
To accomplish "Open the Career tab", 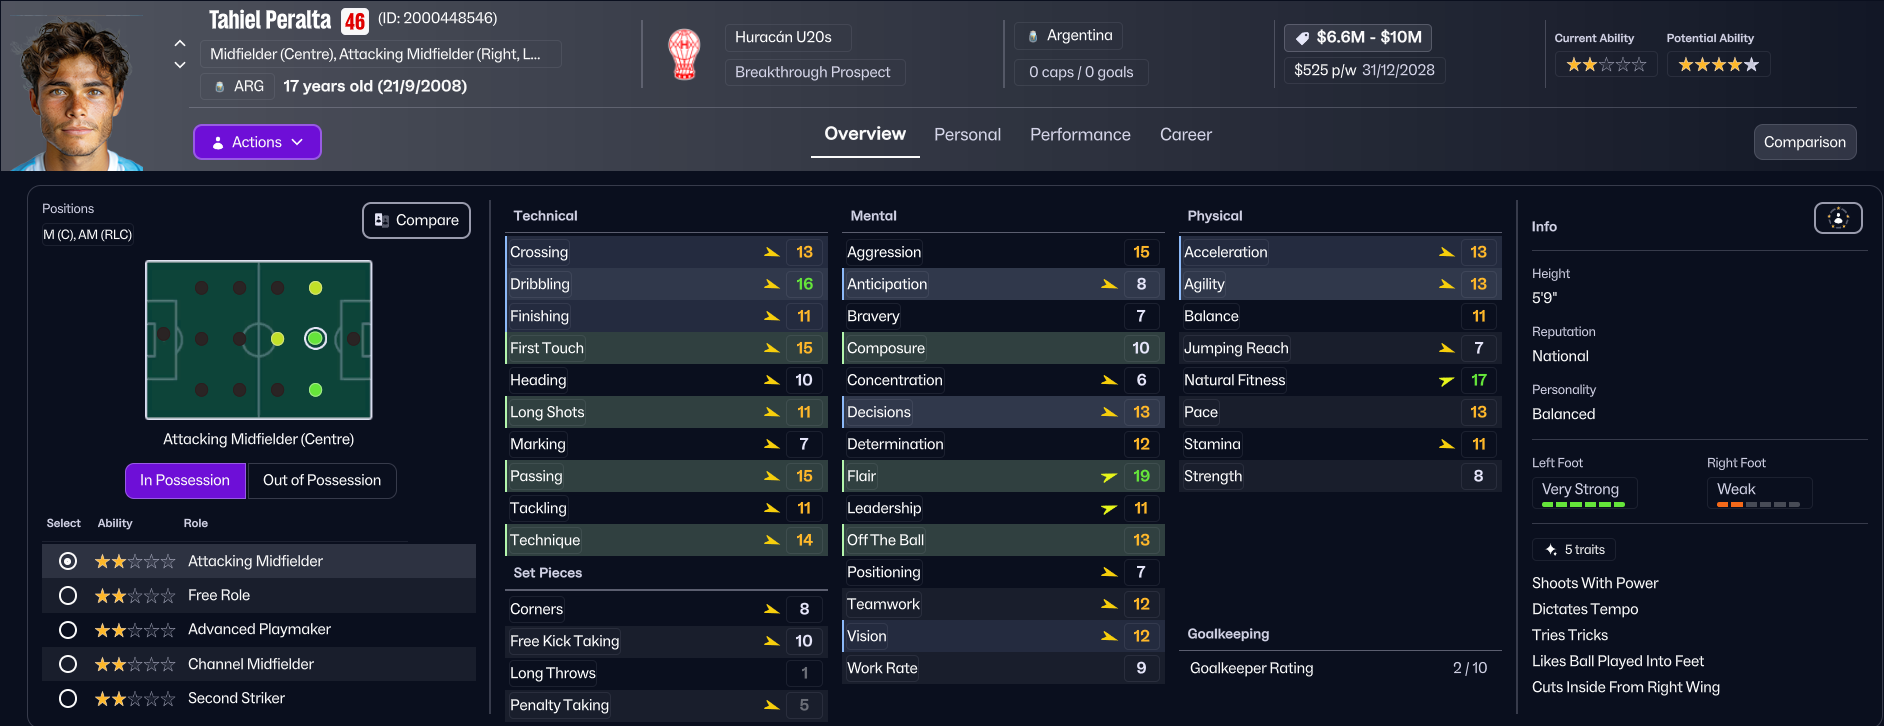I will point(1185,135).
